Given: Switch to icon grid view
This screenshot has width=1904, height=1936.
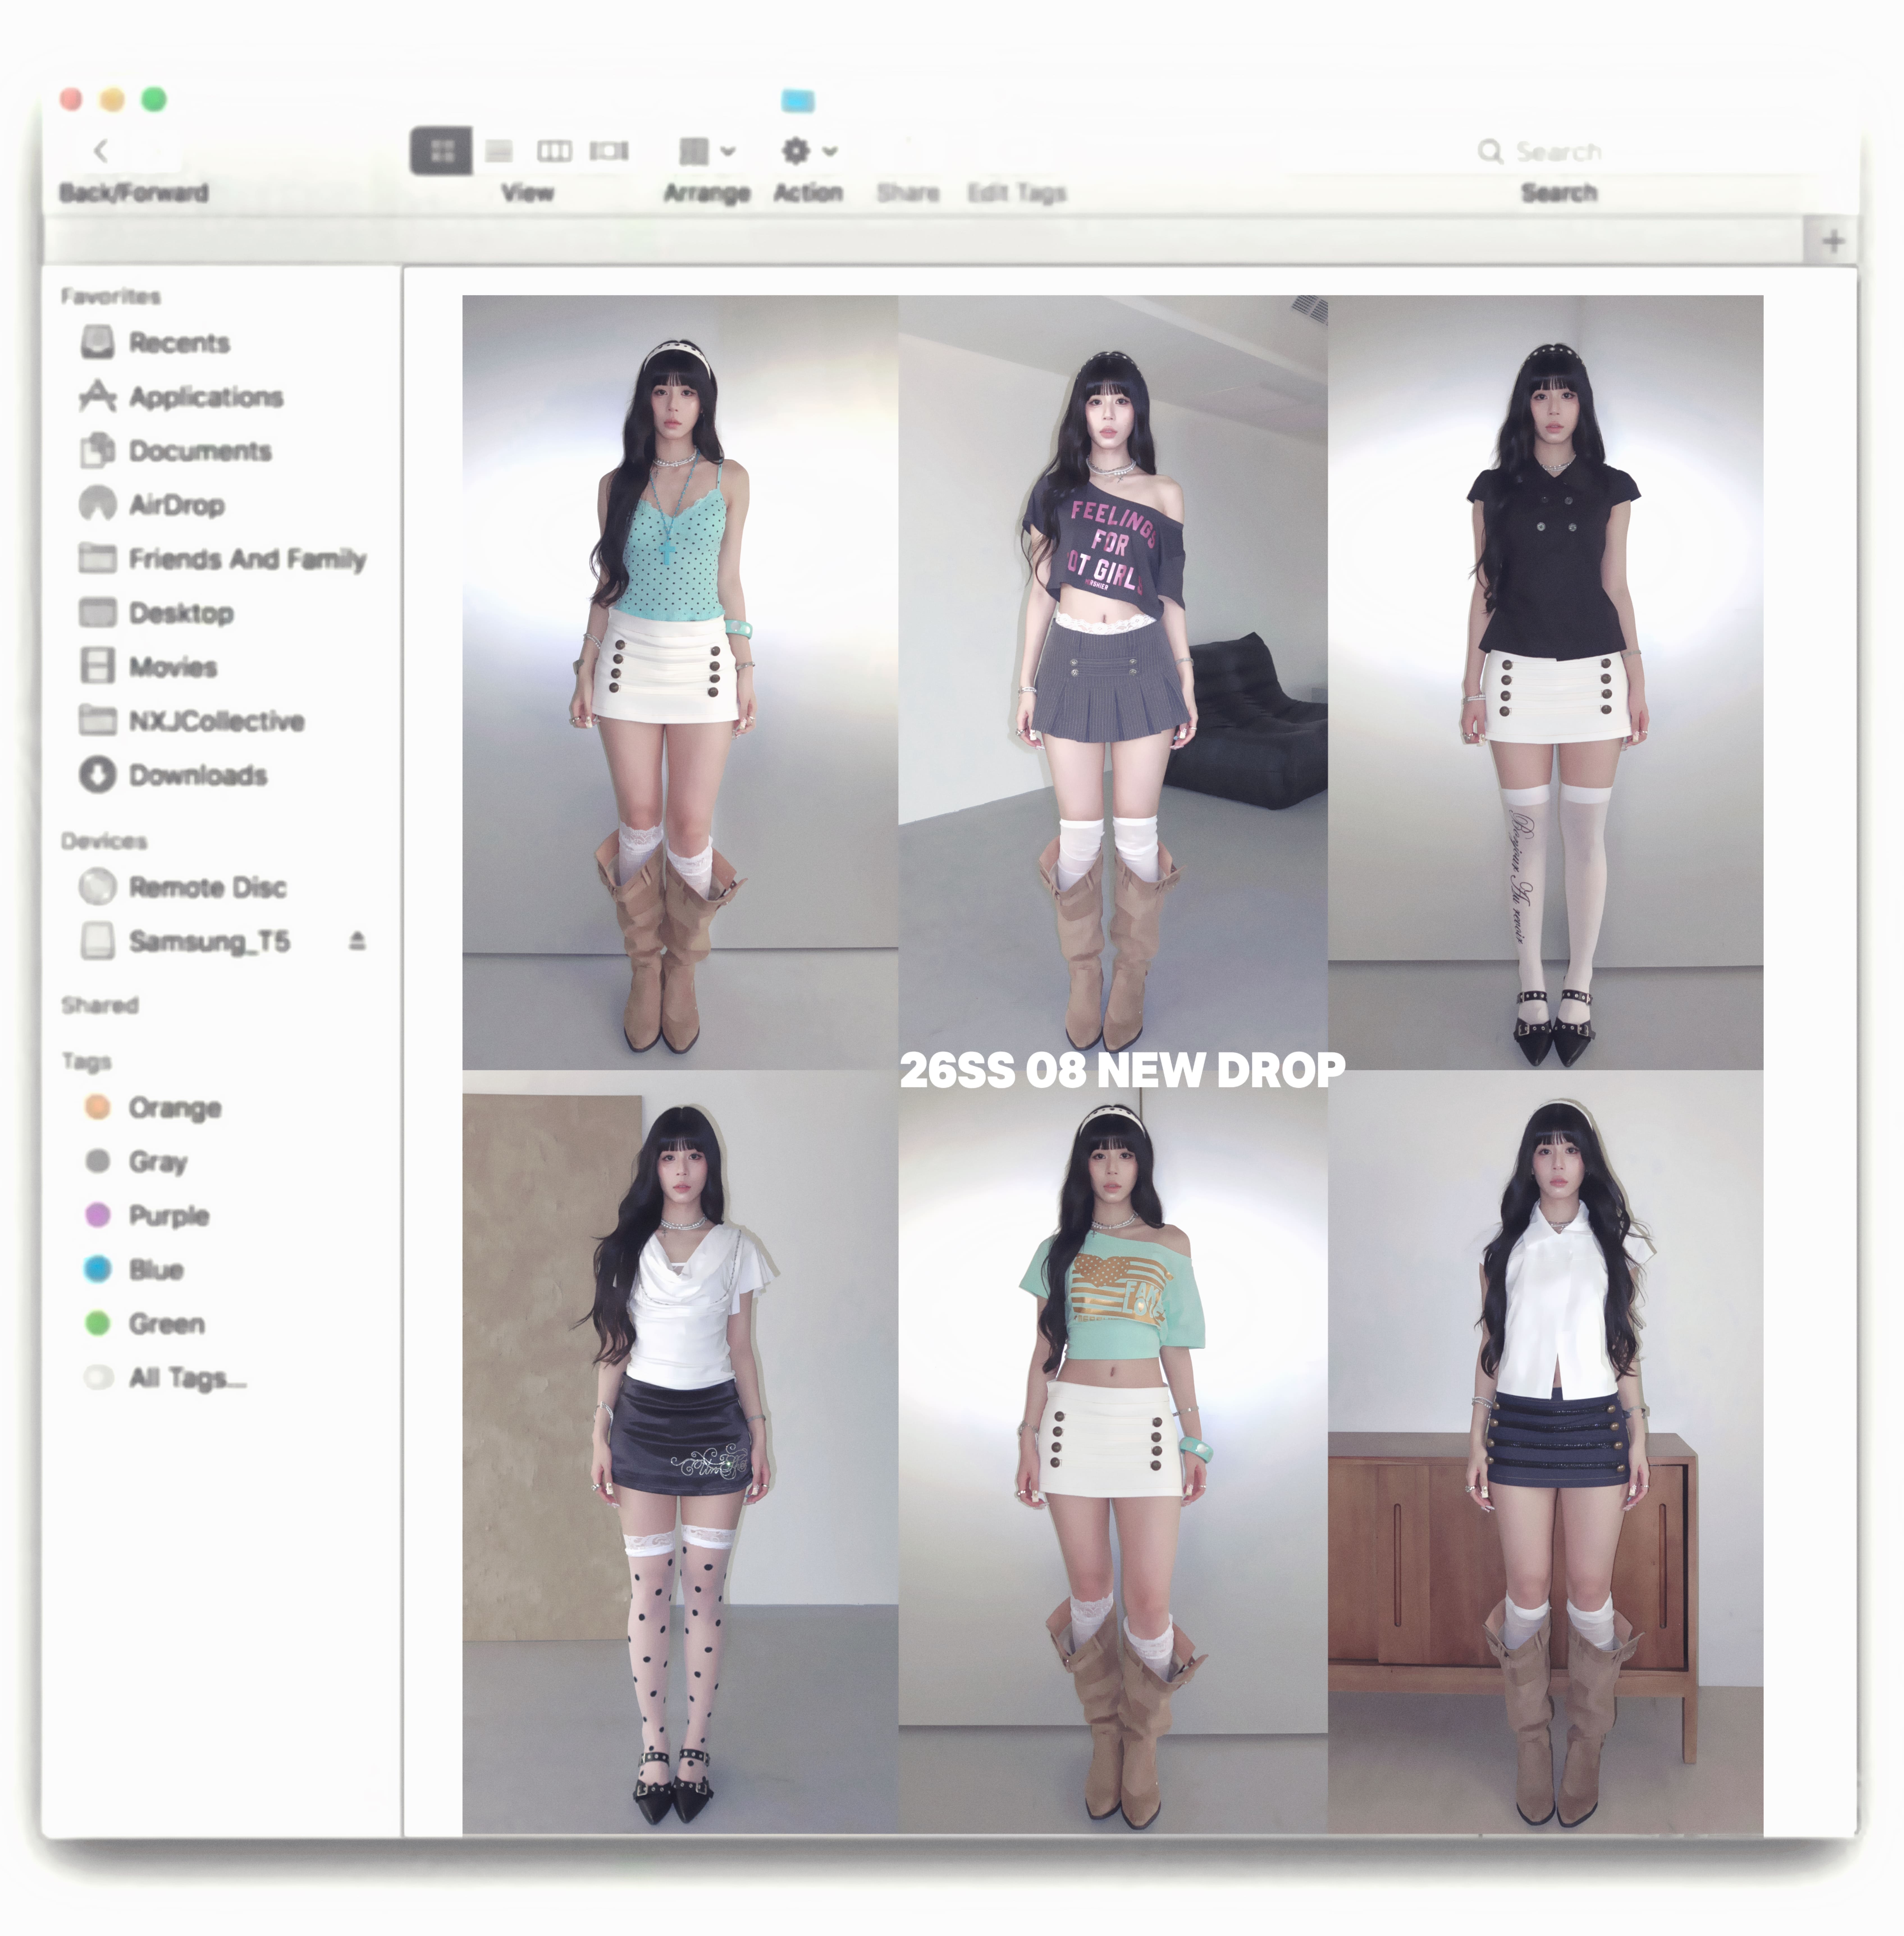Looking at the screenshot, I should (441, 151).
